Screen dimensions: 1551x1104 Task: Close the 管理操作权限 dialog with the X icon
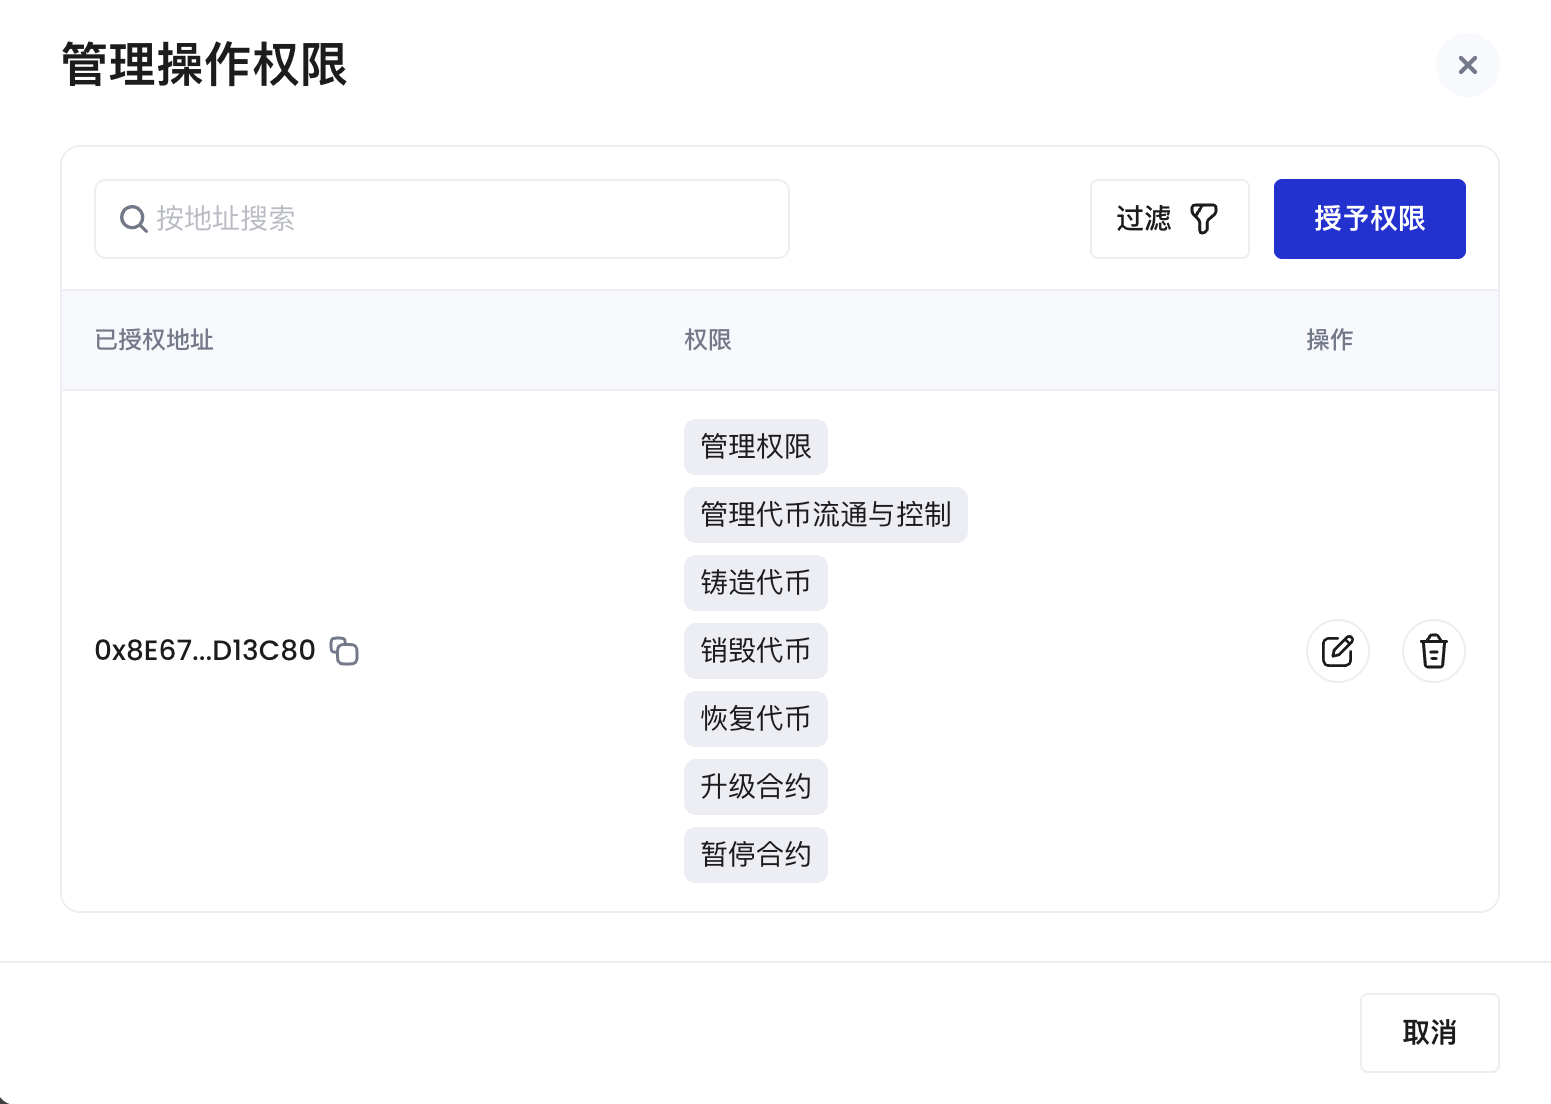tap(1467, 64)
